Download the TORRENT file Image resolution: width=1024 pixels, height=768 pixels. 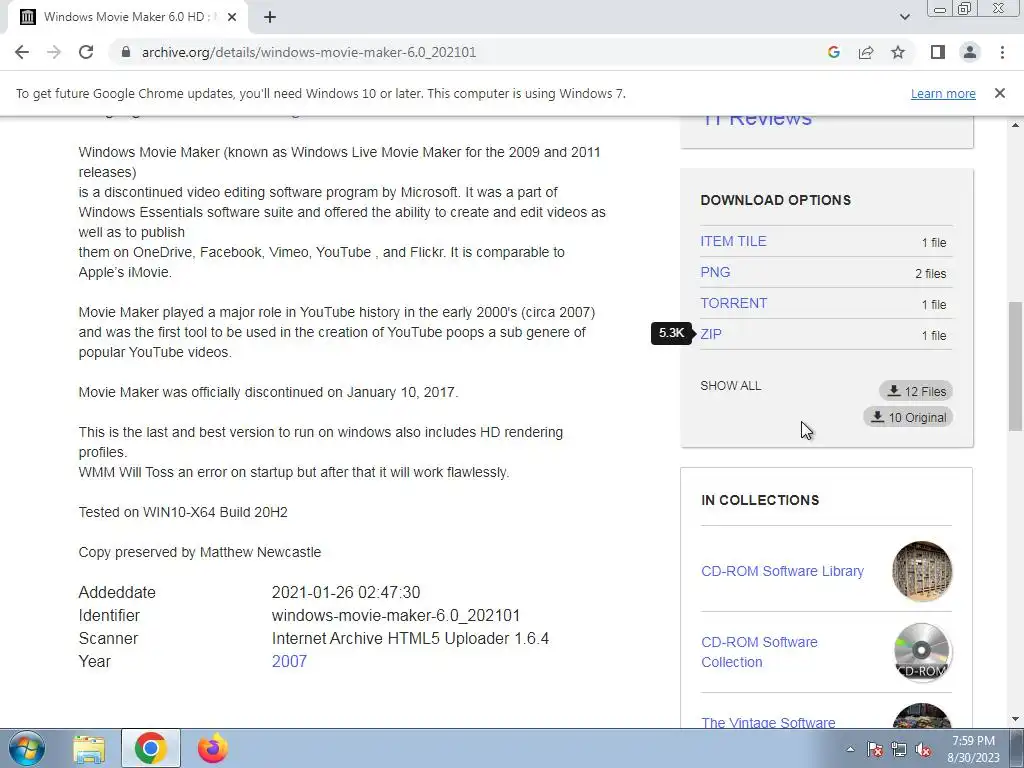733,303
